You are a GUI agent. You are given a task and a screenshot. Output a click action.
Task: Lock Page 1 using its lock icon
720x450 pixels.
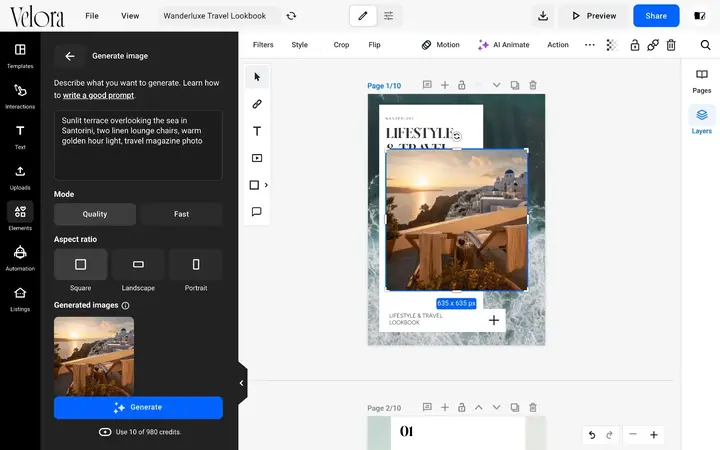(461, 85)
